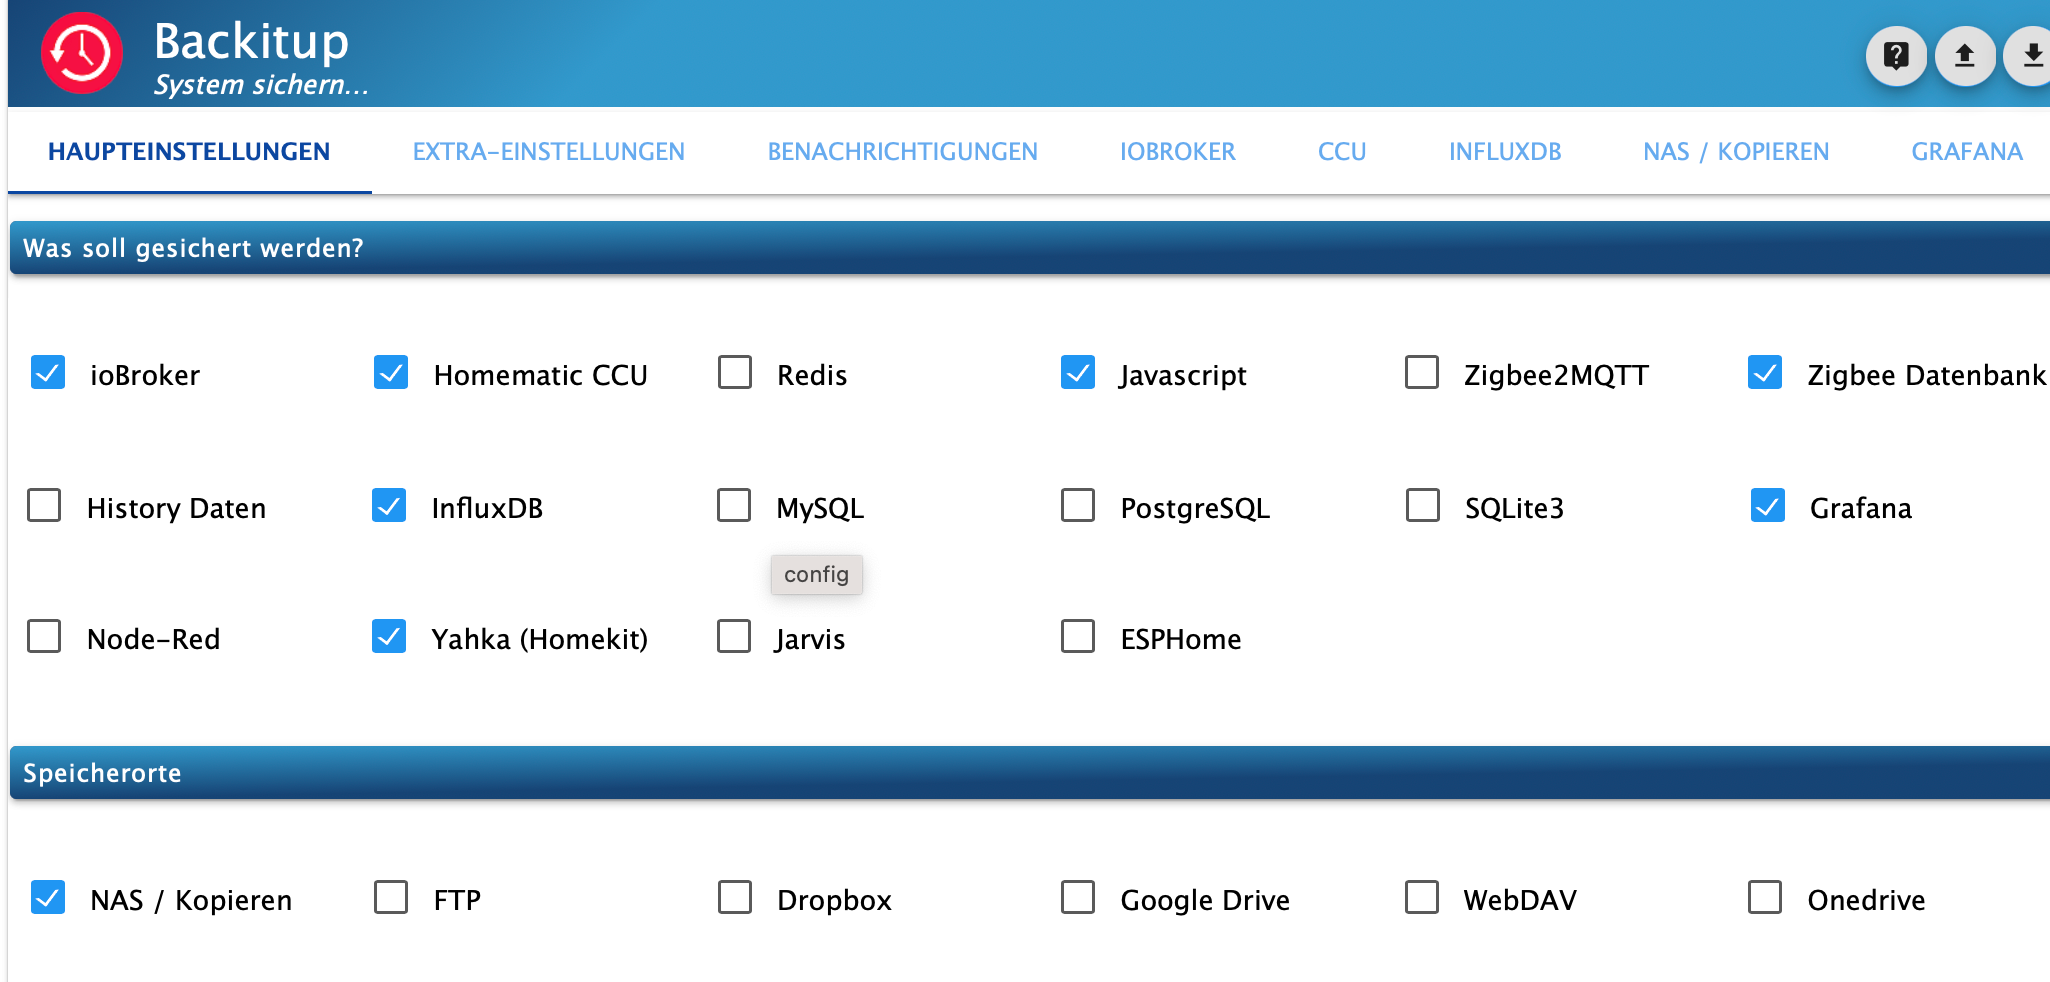Click the Backitup clock logo icon
The image size is (2050, 982).
82,53
